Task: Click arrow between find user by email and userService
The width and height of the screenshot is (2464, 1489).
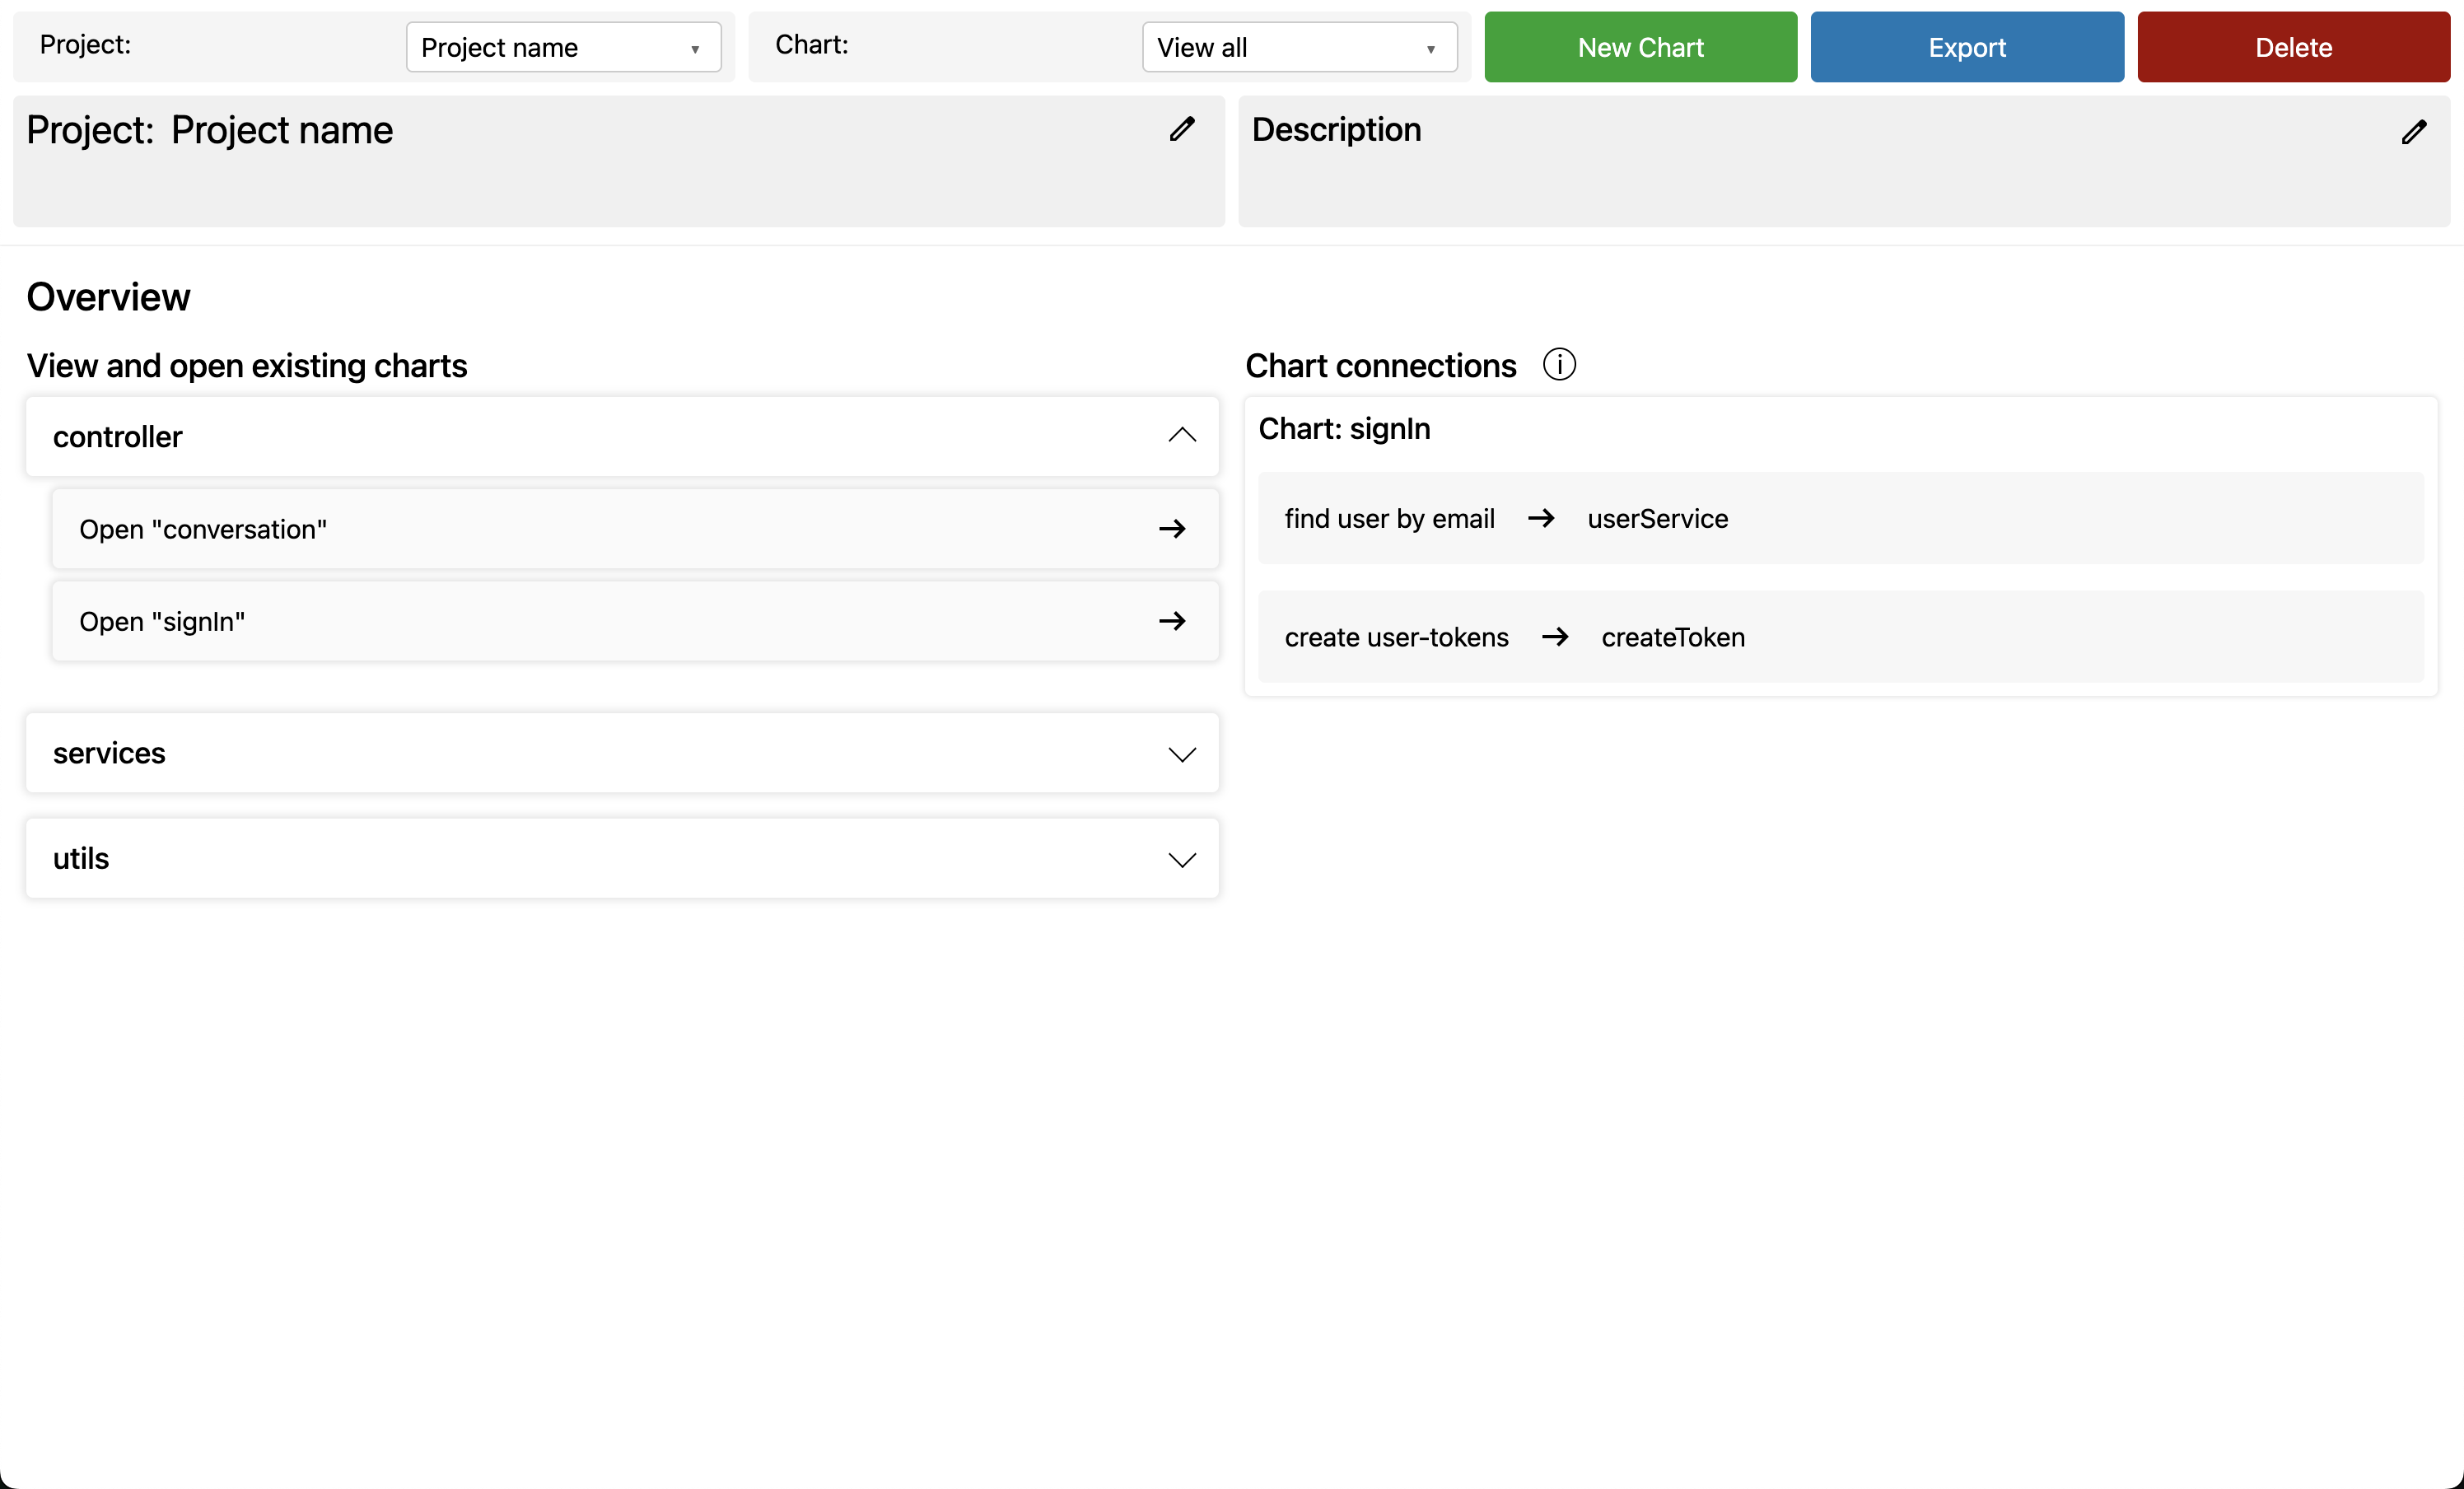Action: click(1541, 518)
